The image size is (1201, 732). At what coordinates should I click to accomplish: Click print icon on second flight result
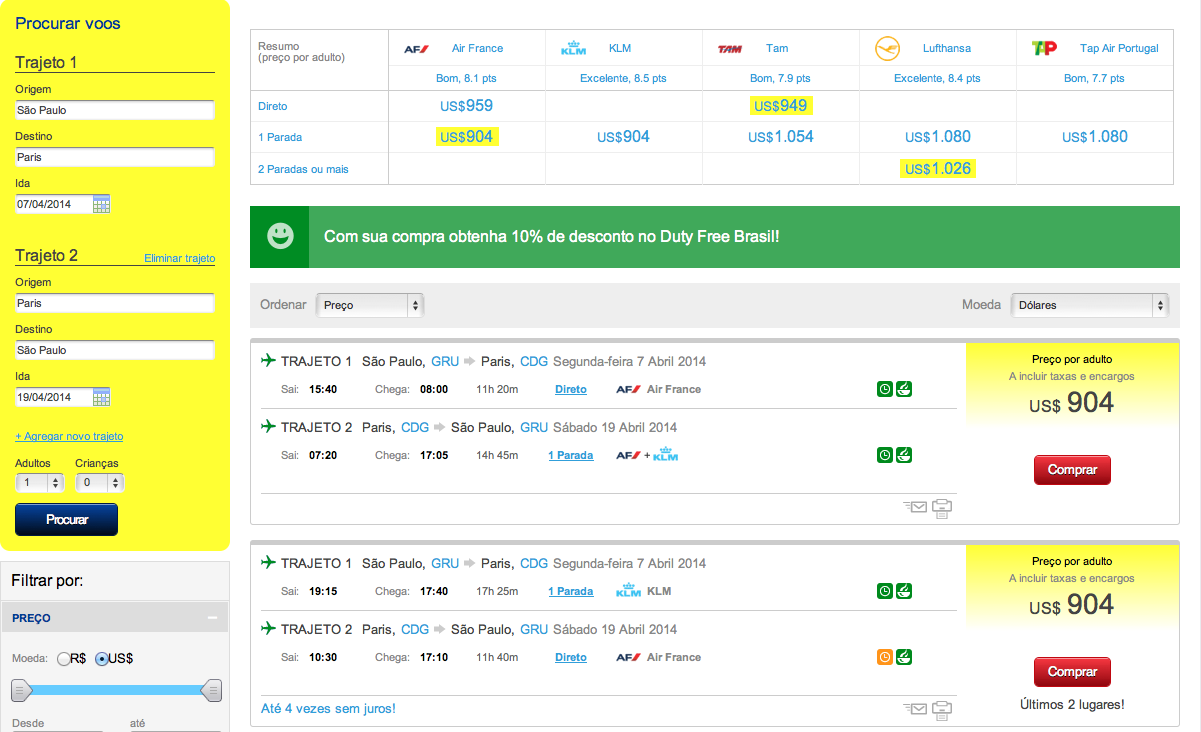tap(941, 710)
